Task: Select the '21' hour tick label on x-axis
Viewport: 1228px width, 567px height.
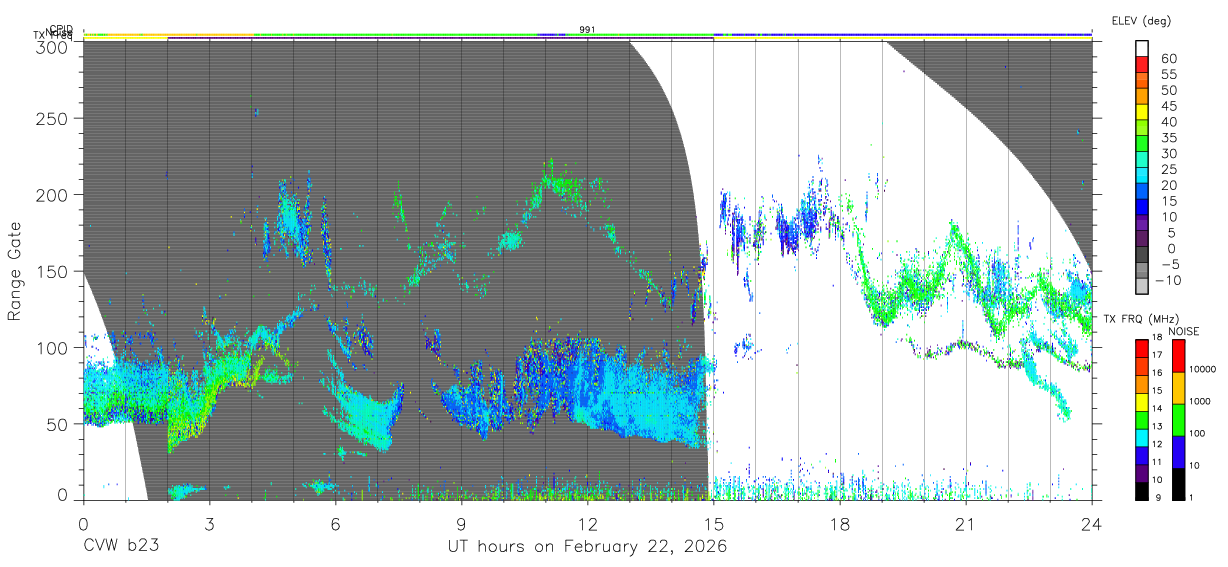Action: coord(966,523)
